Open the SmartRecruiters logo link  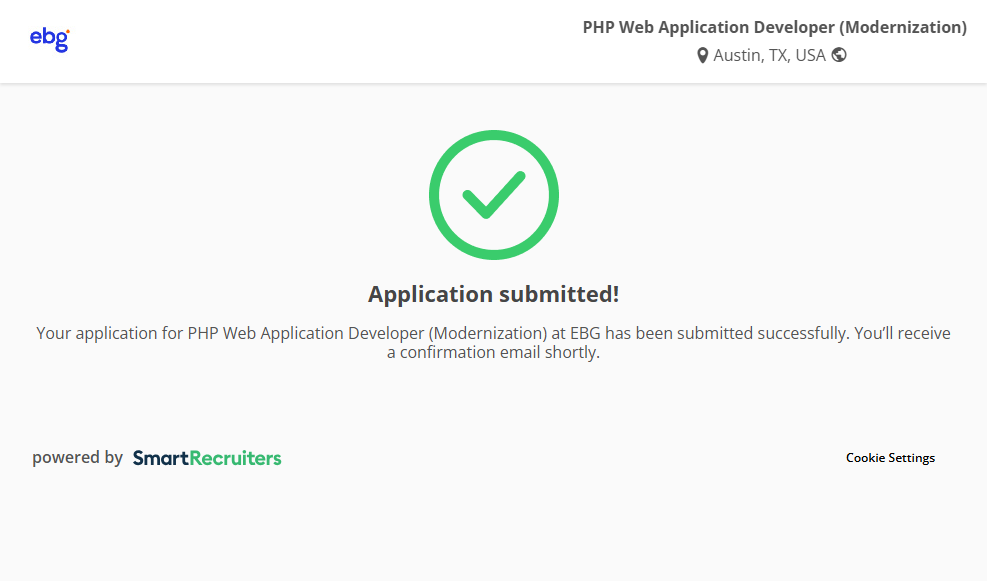coord(207,458)
